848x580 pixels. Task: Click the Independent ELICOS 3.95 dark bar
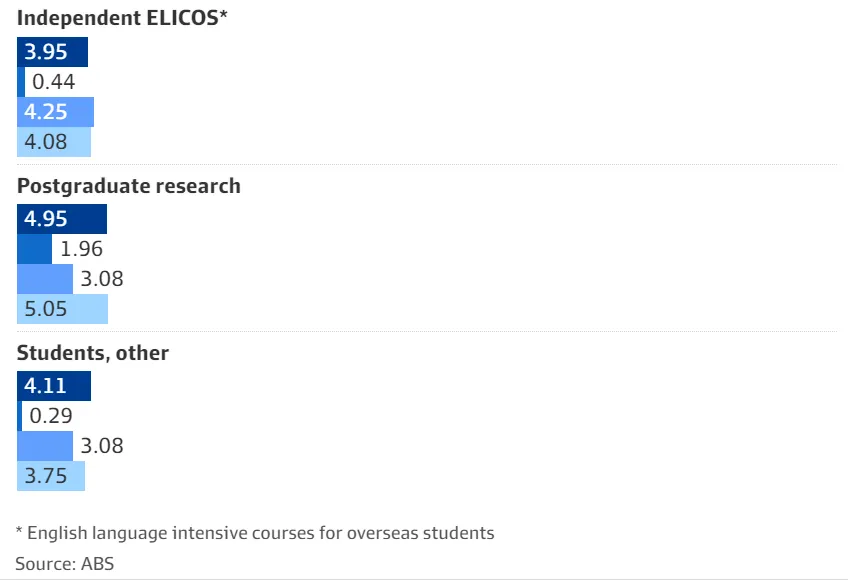pos(52,52)
